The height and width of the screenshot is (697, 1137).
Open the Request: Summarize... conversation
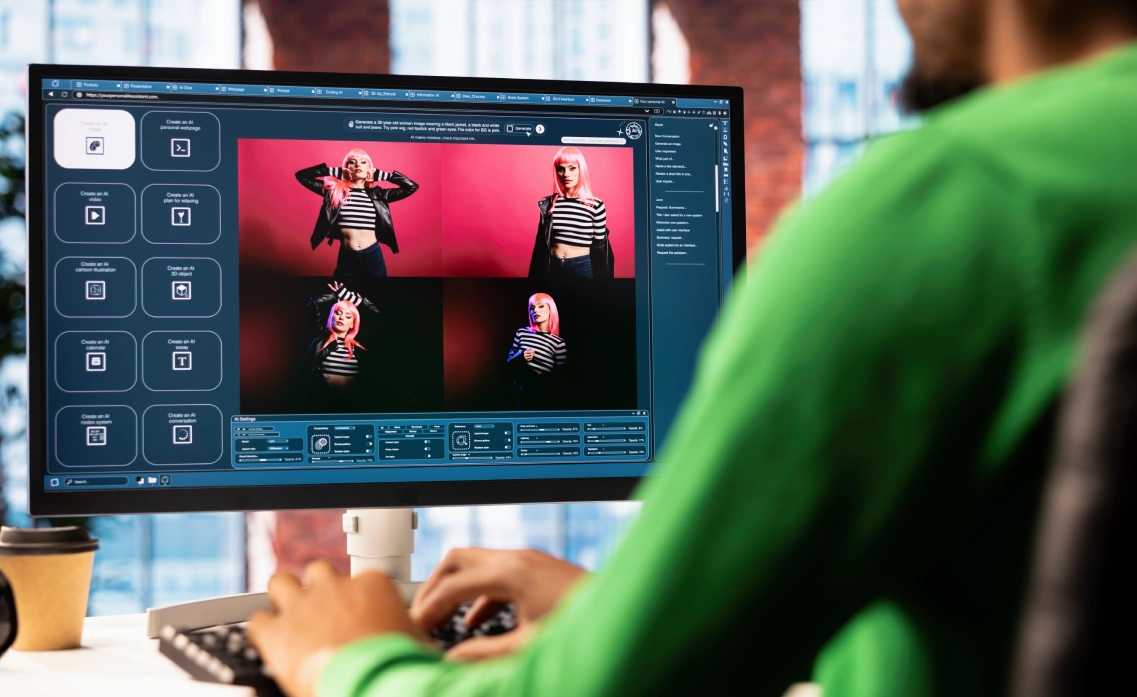tap(671, 207)
